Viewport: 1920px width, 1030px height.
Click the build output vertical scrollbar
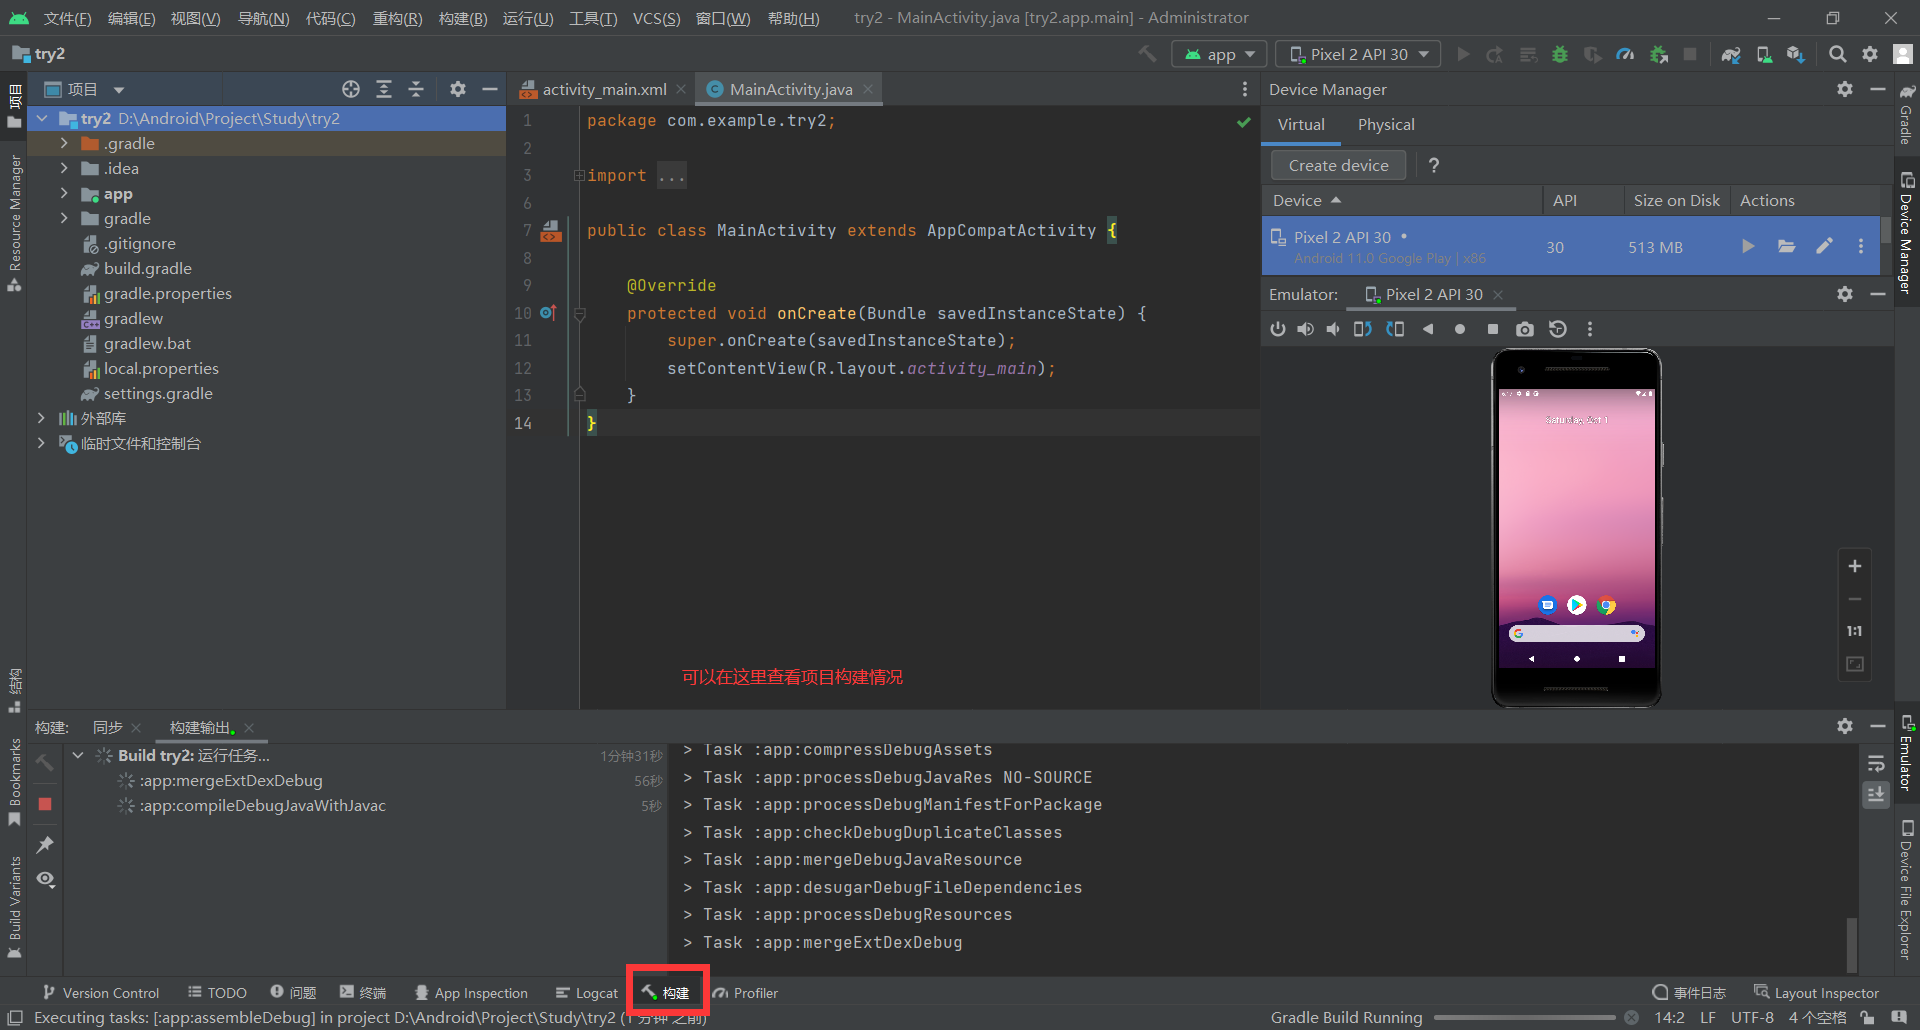(1851, 943)
